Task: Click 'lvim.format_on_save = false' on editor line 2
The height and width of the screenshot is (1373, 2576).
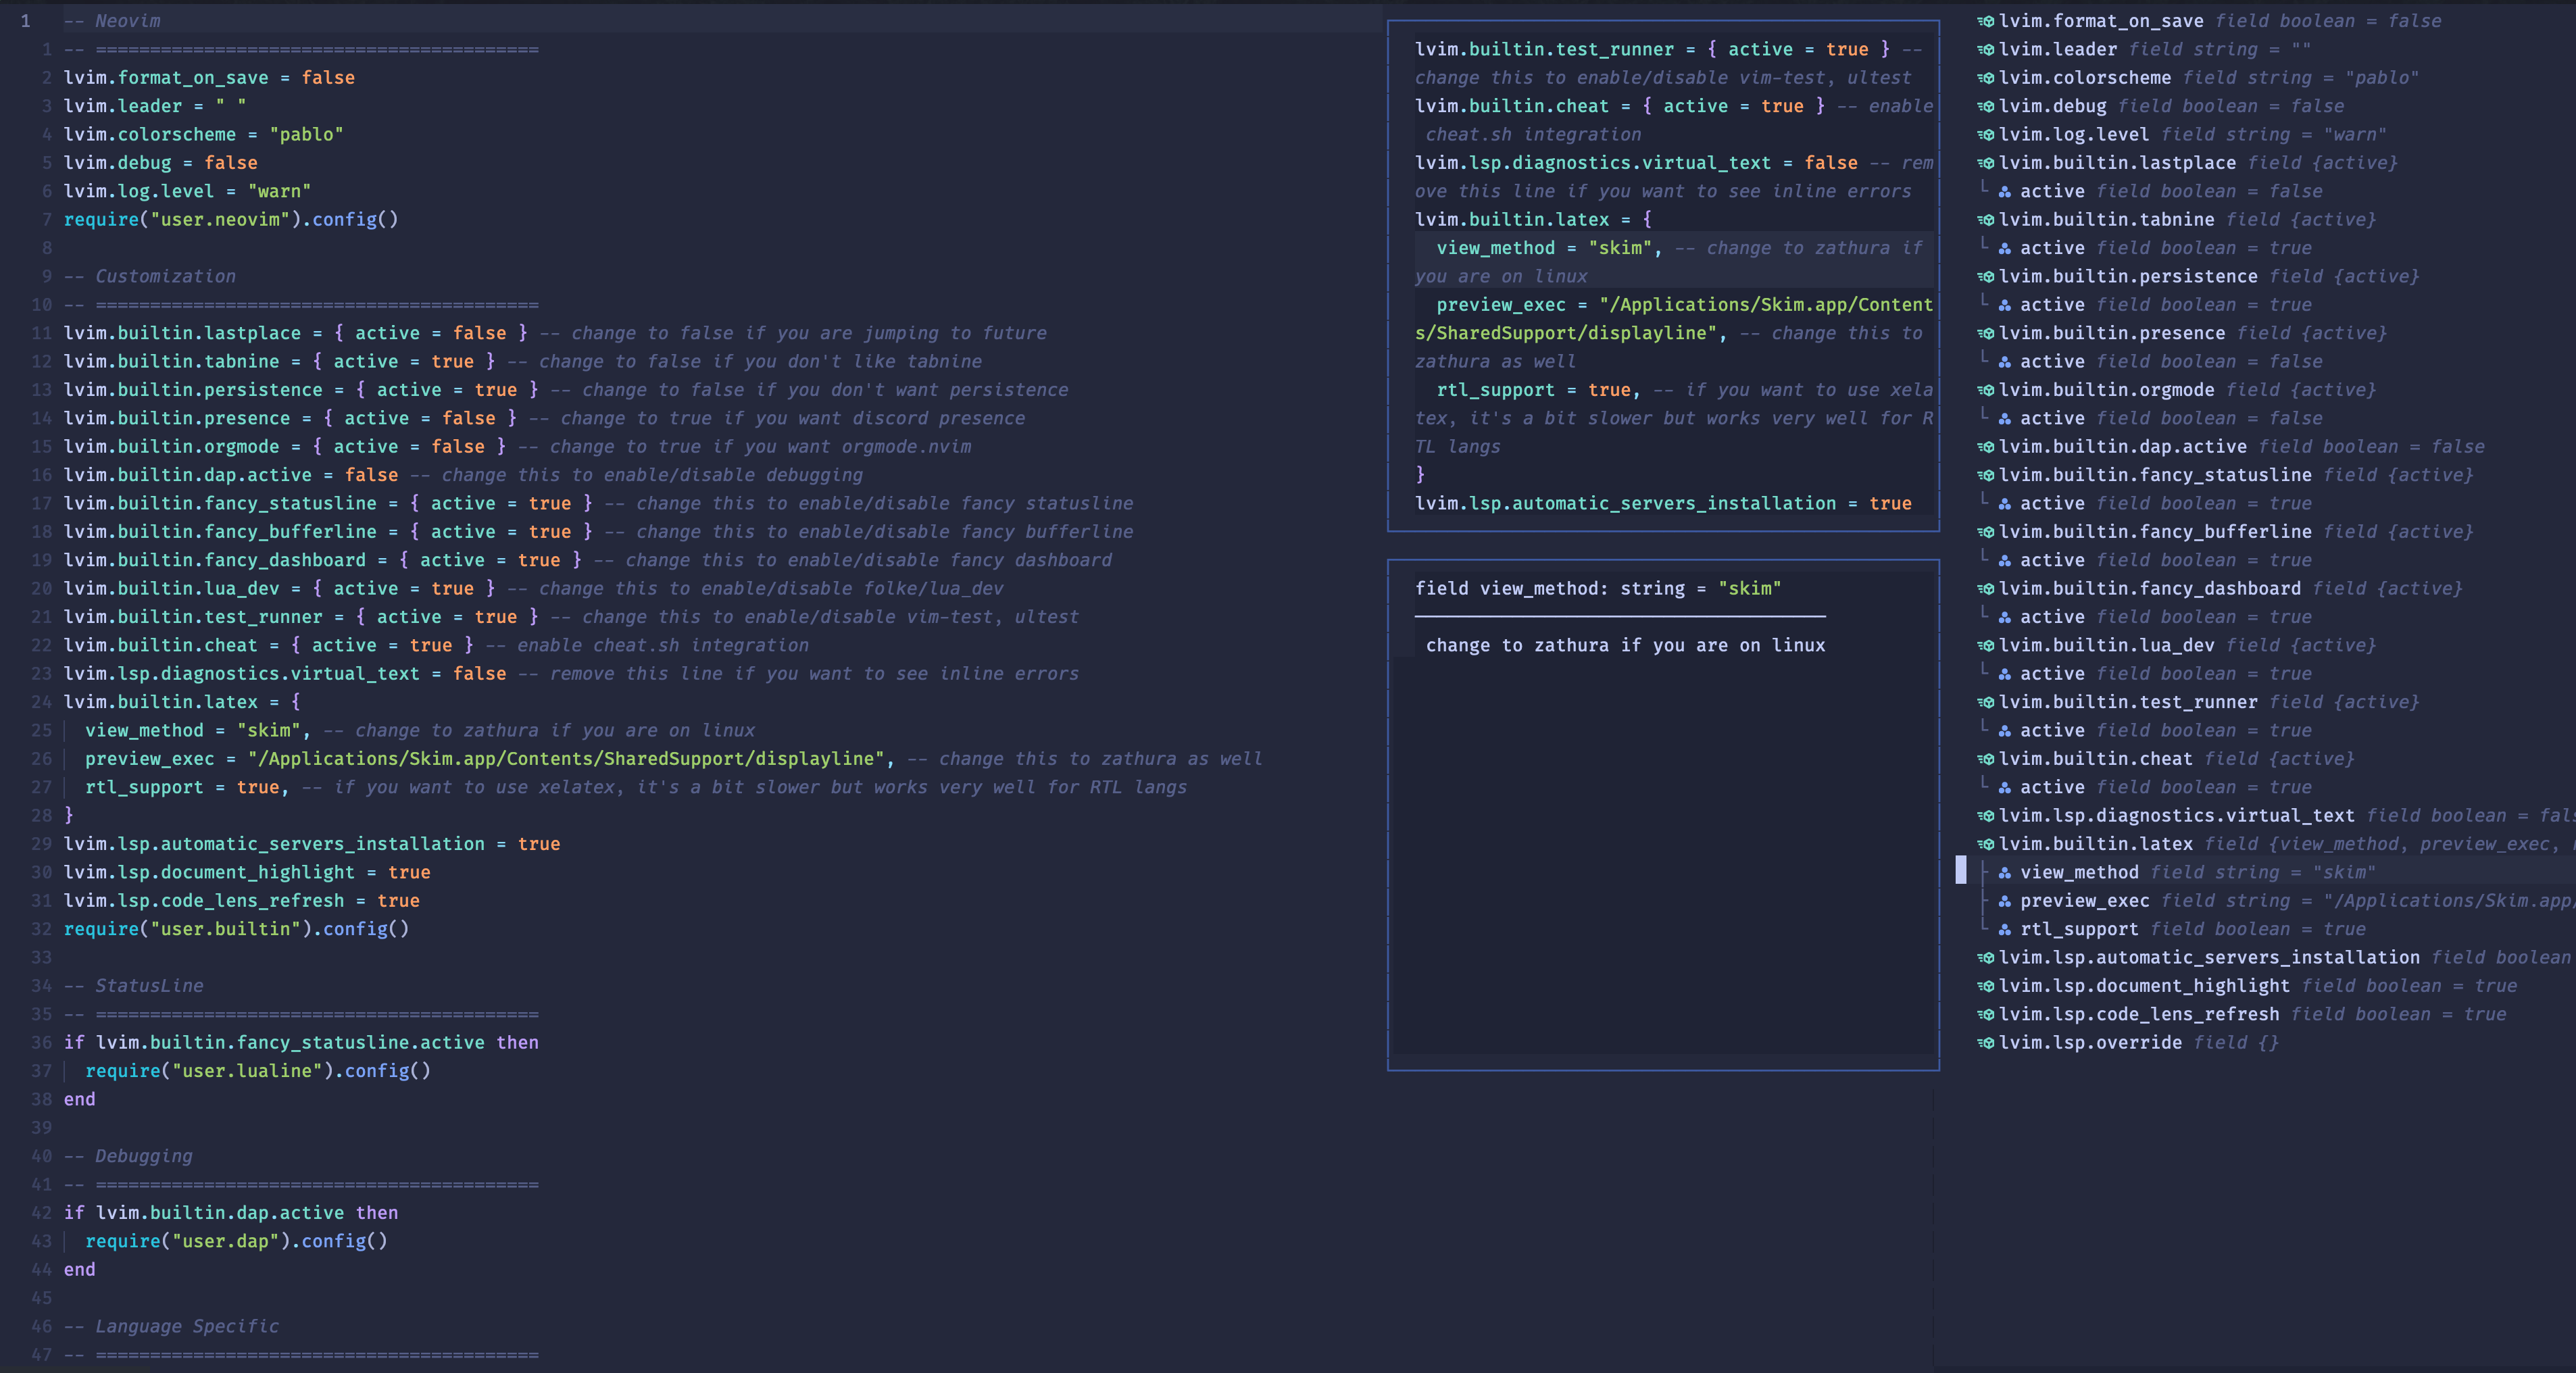Action: 209,78
